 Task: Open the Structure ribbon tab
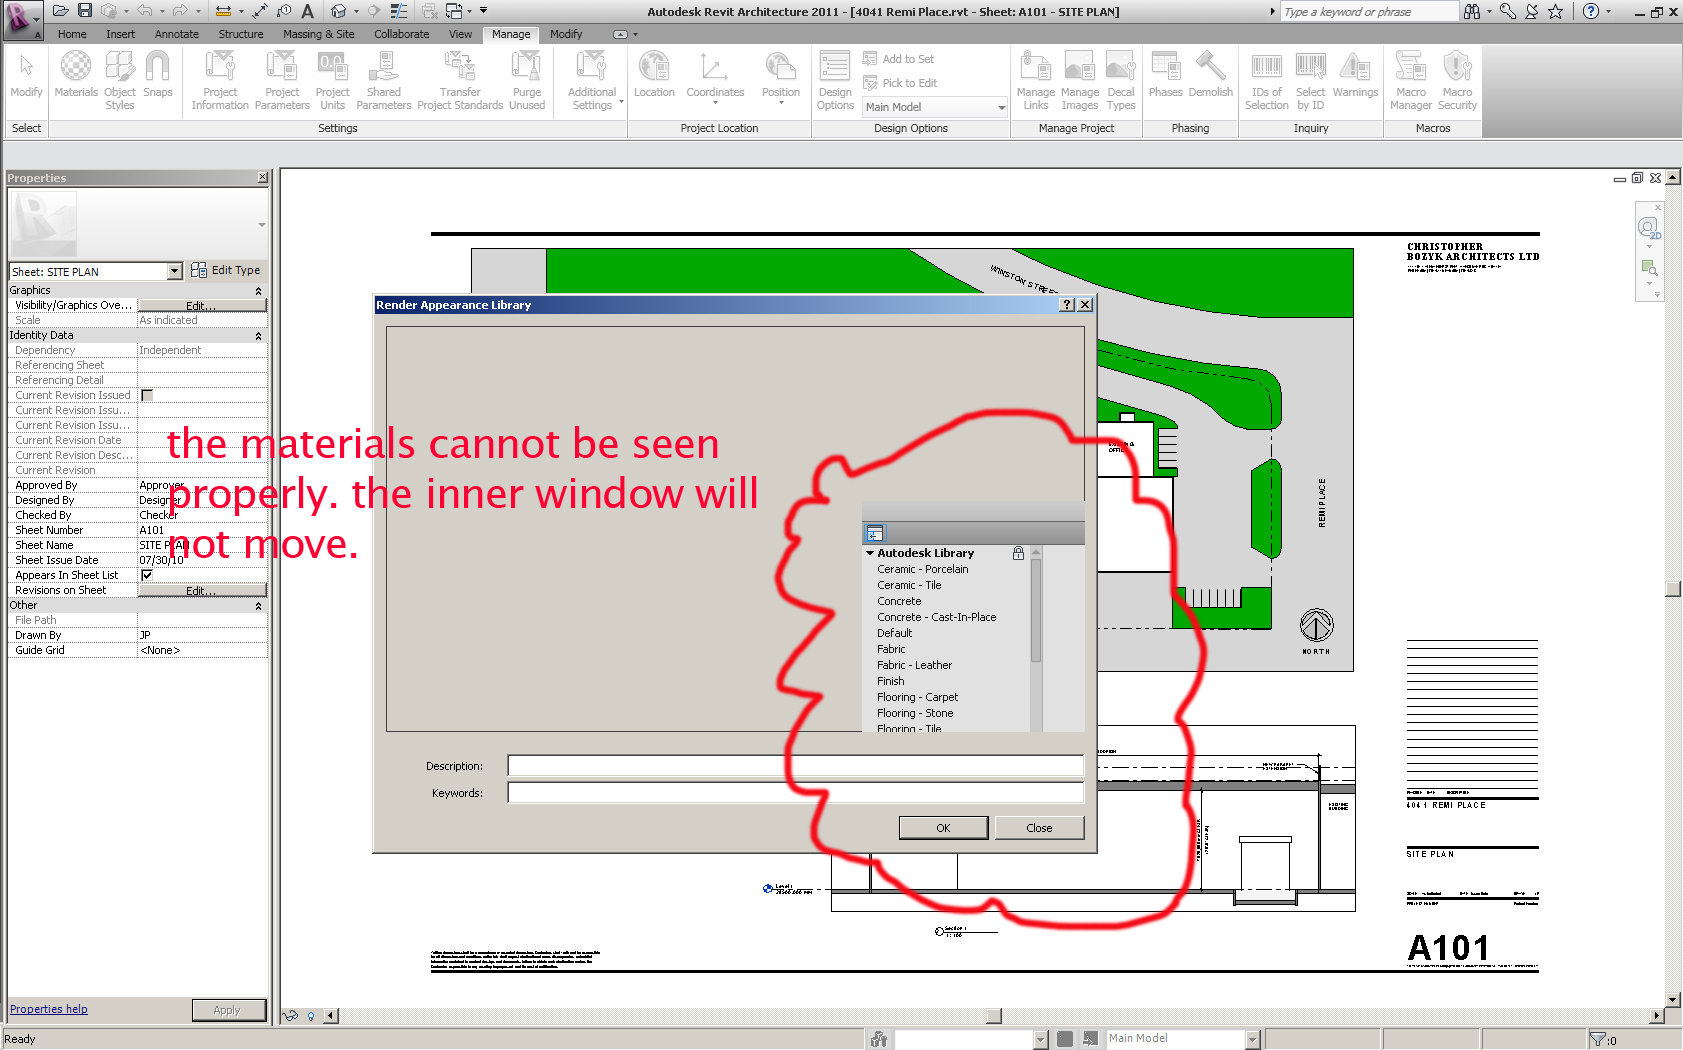tap(241, 34)
